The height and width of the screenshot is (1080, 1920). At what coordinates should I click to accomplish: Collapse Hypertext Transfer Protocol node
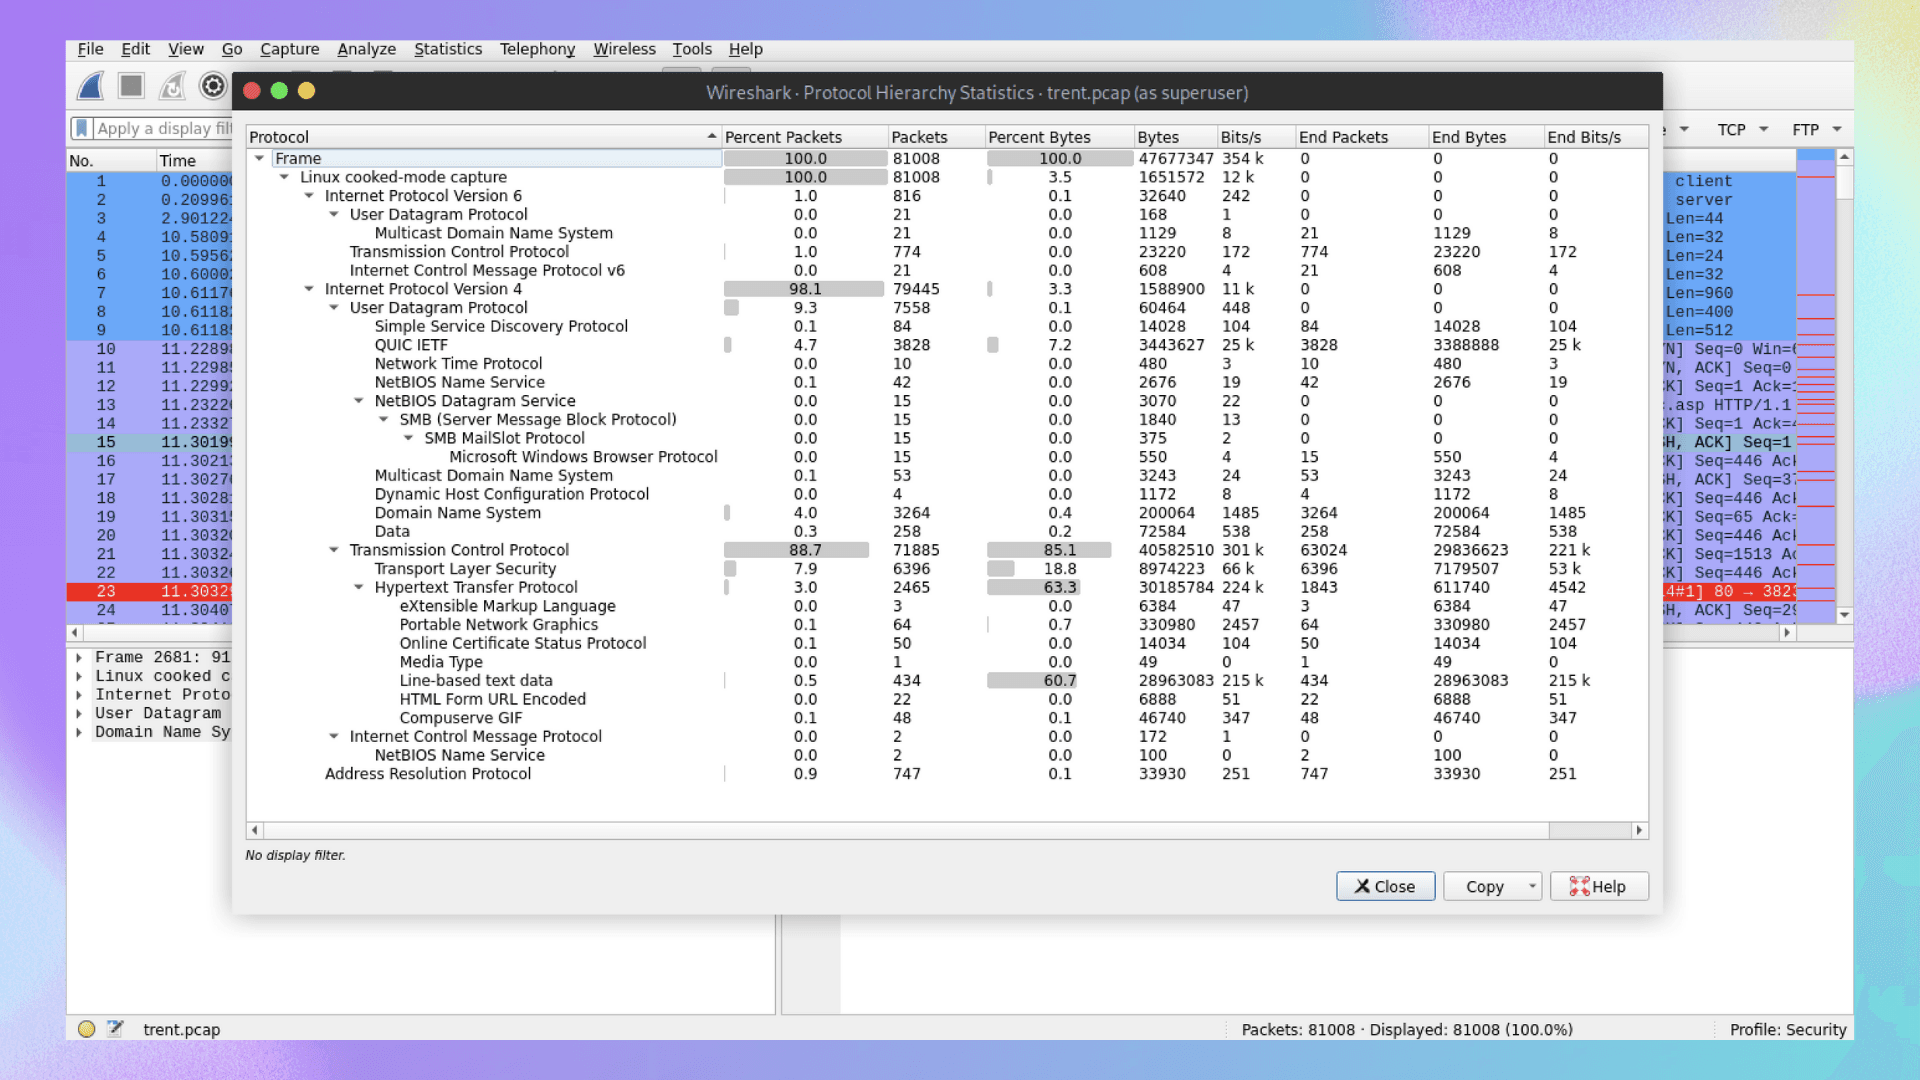pyautogui.click(x=359, y=588)
